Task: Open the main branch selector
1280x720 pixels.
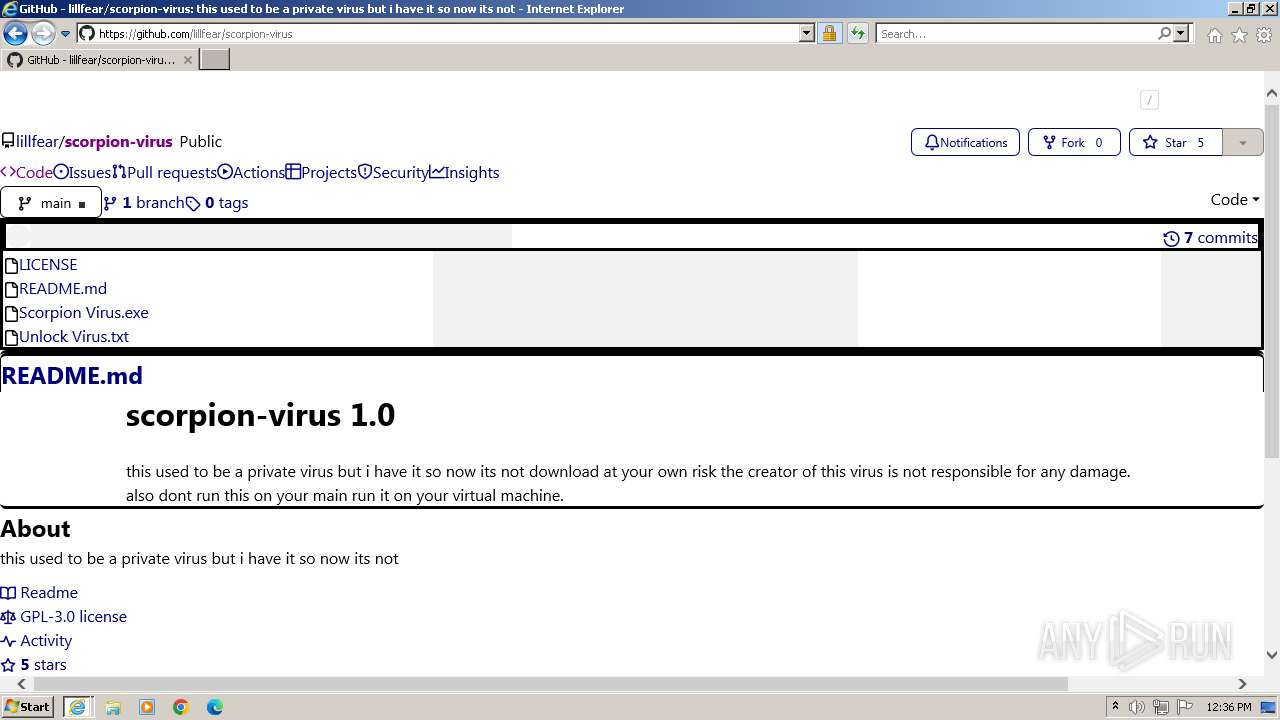Action: click(51, 203)
